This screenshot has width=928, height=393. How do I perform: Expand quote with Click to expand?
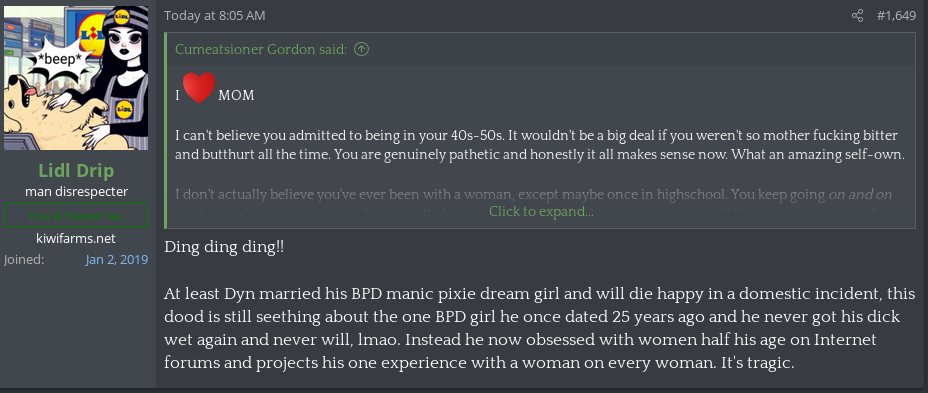point(541,211)
